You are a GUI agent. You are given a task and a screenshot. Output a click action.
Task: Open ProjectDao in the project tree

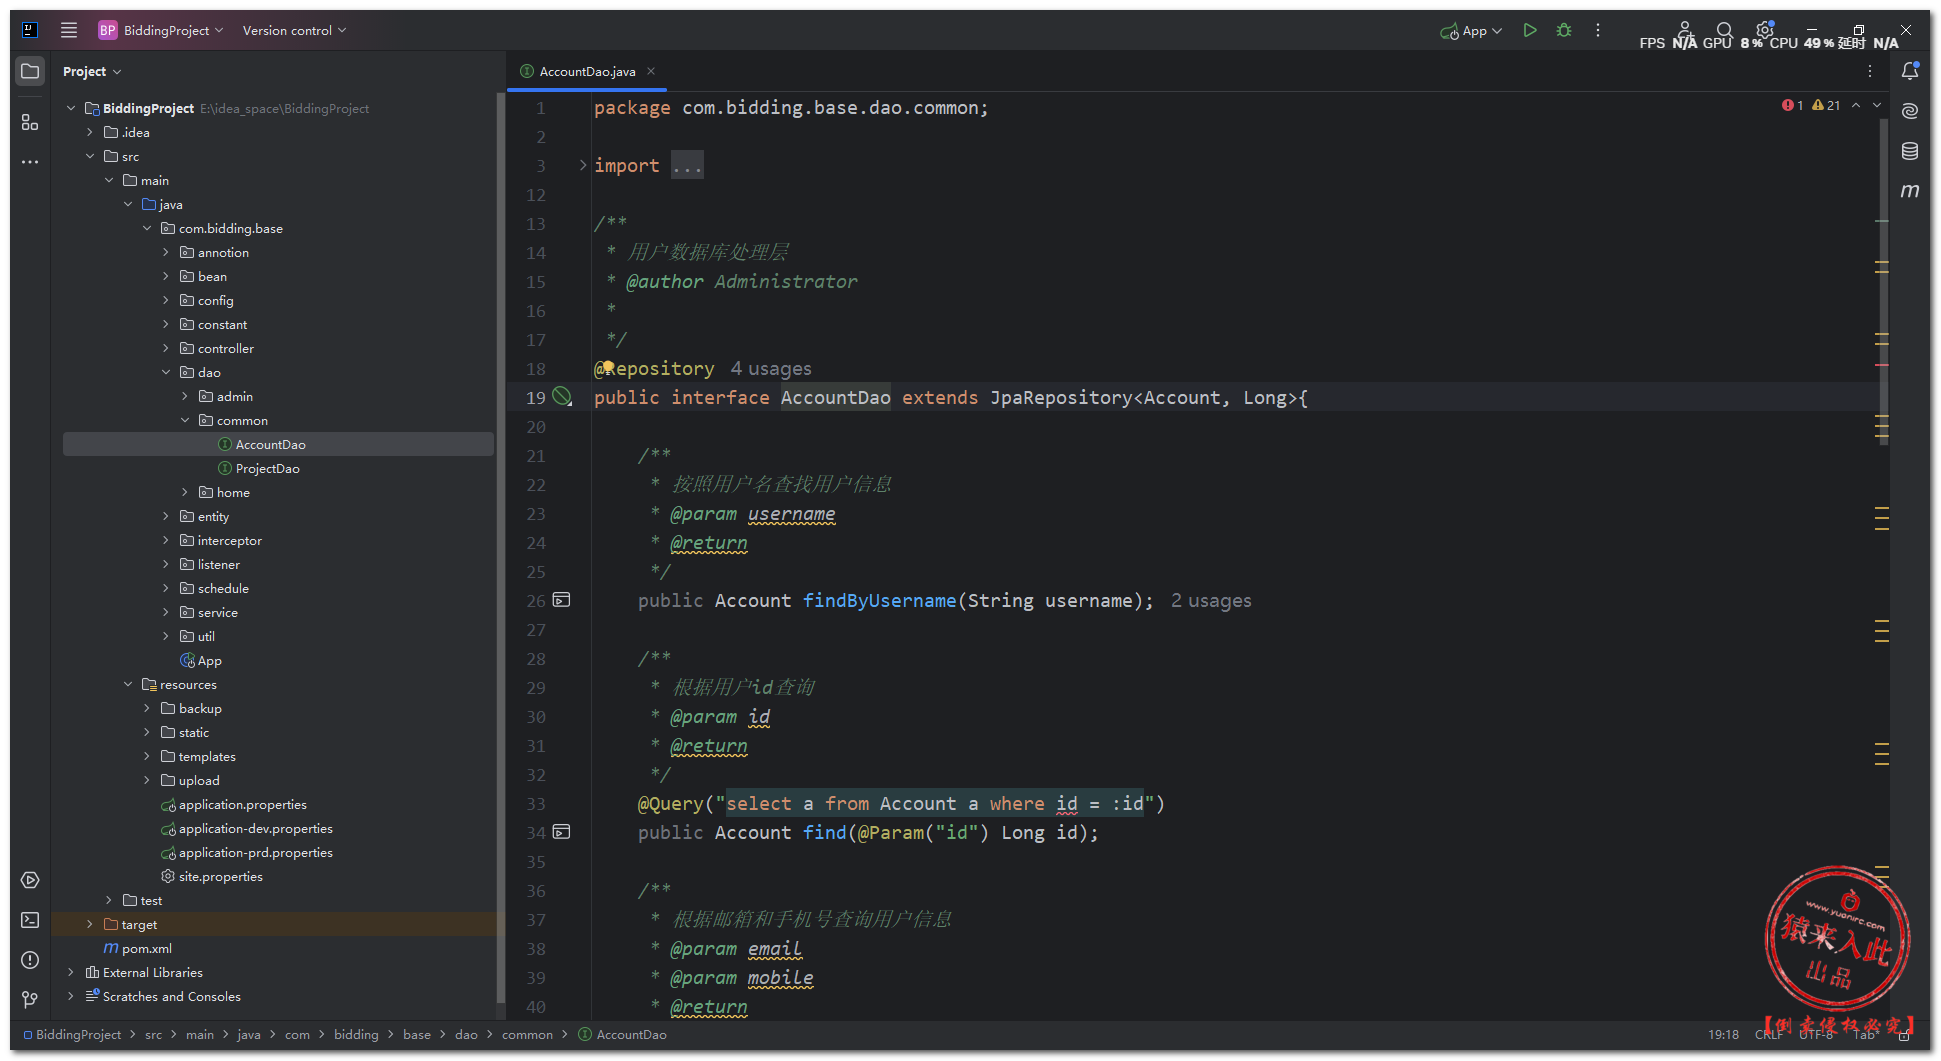[x=267, y=469]
